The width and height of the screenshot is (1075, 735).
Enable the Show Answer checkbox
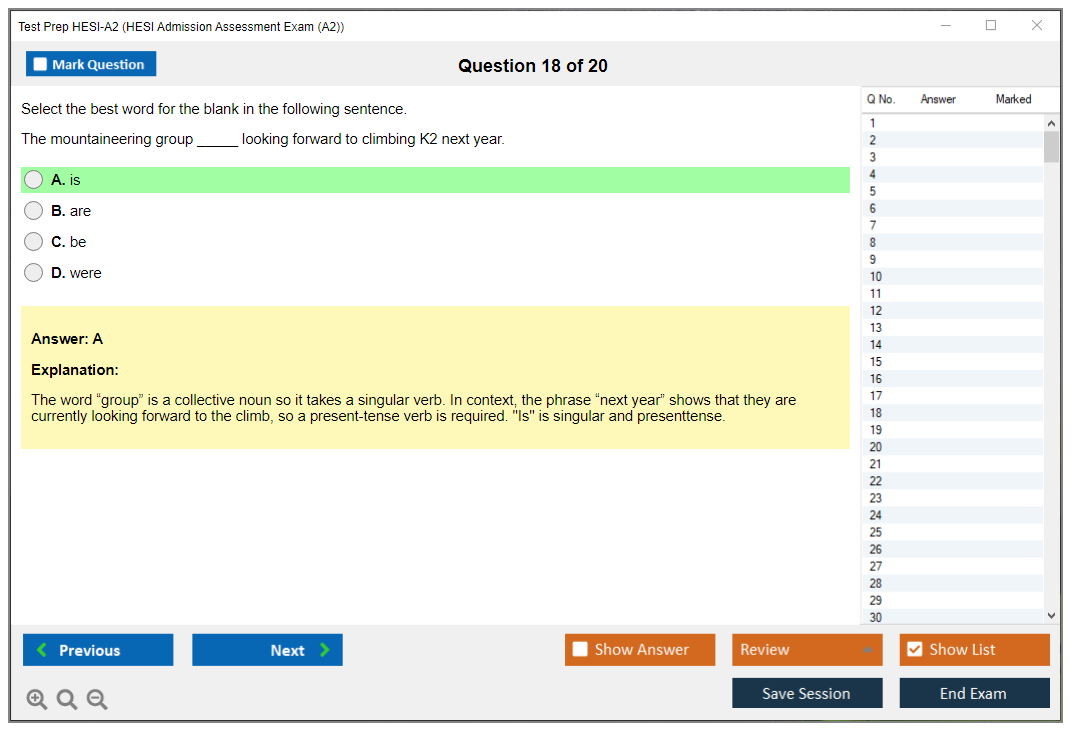580,650
